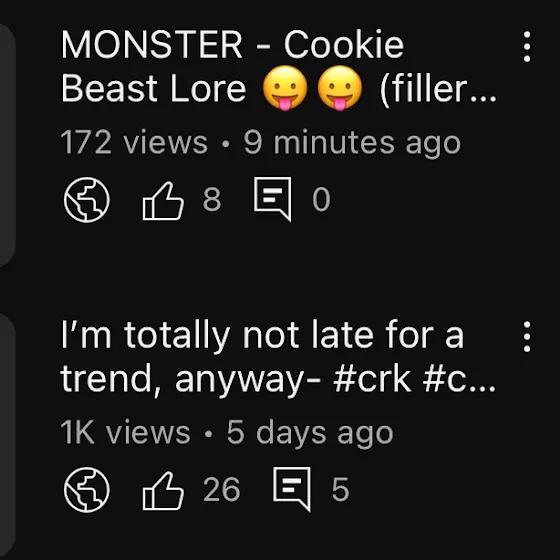Open comments icon with 0 comments

272,199
